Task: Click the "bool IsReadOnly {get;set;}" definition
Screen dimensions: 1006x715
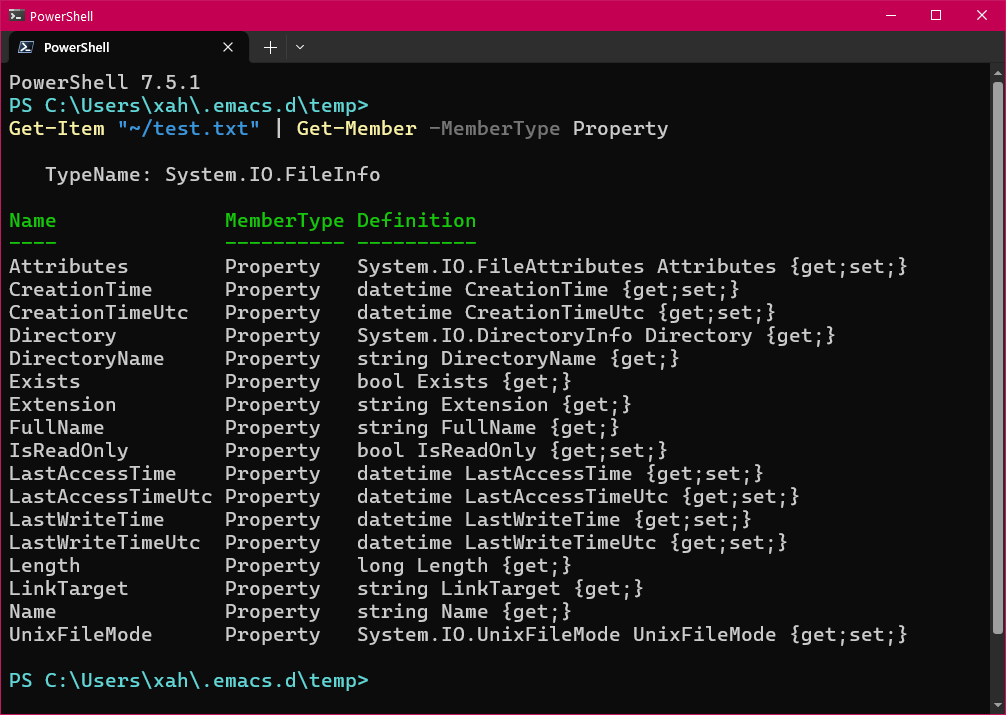Action: pyautogui.click(x=513, y=451)
